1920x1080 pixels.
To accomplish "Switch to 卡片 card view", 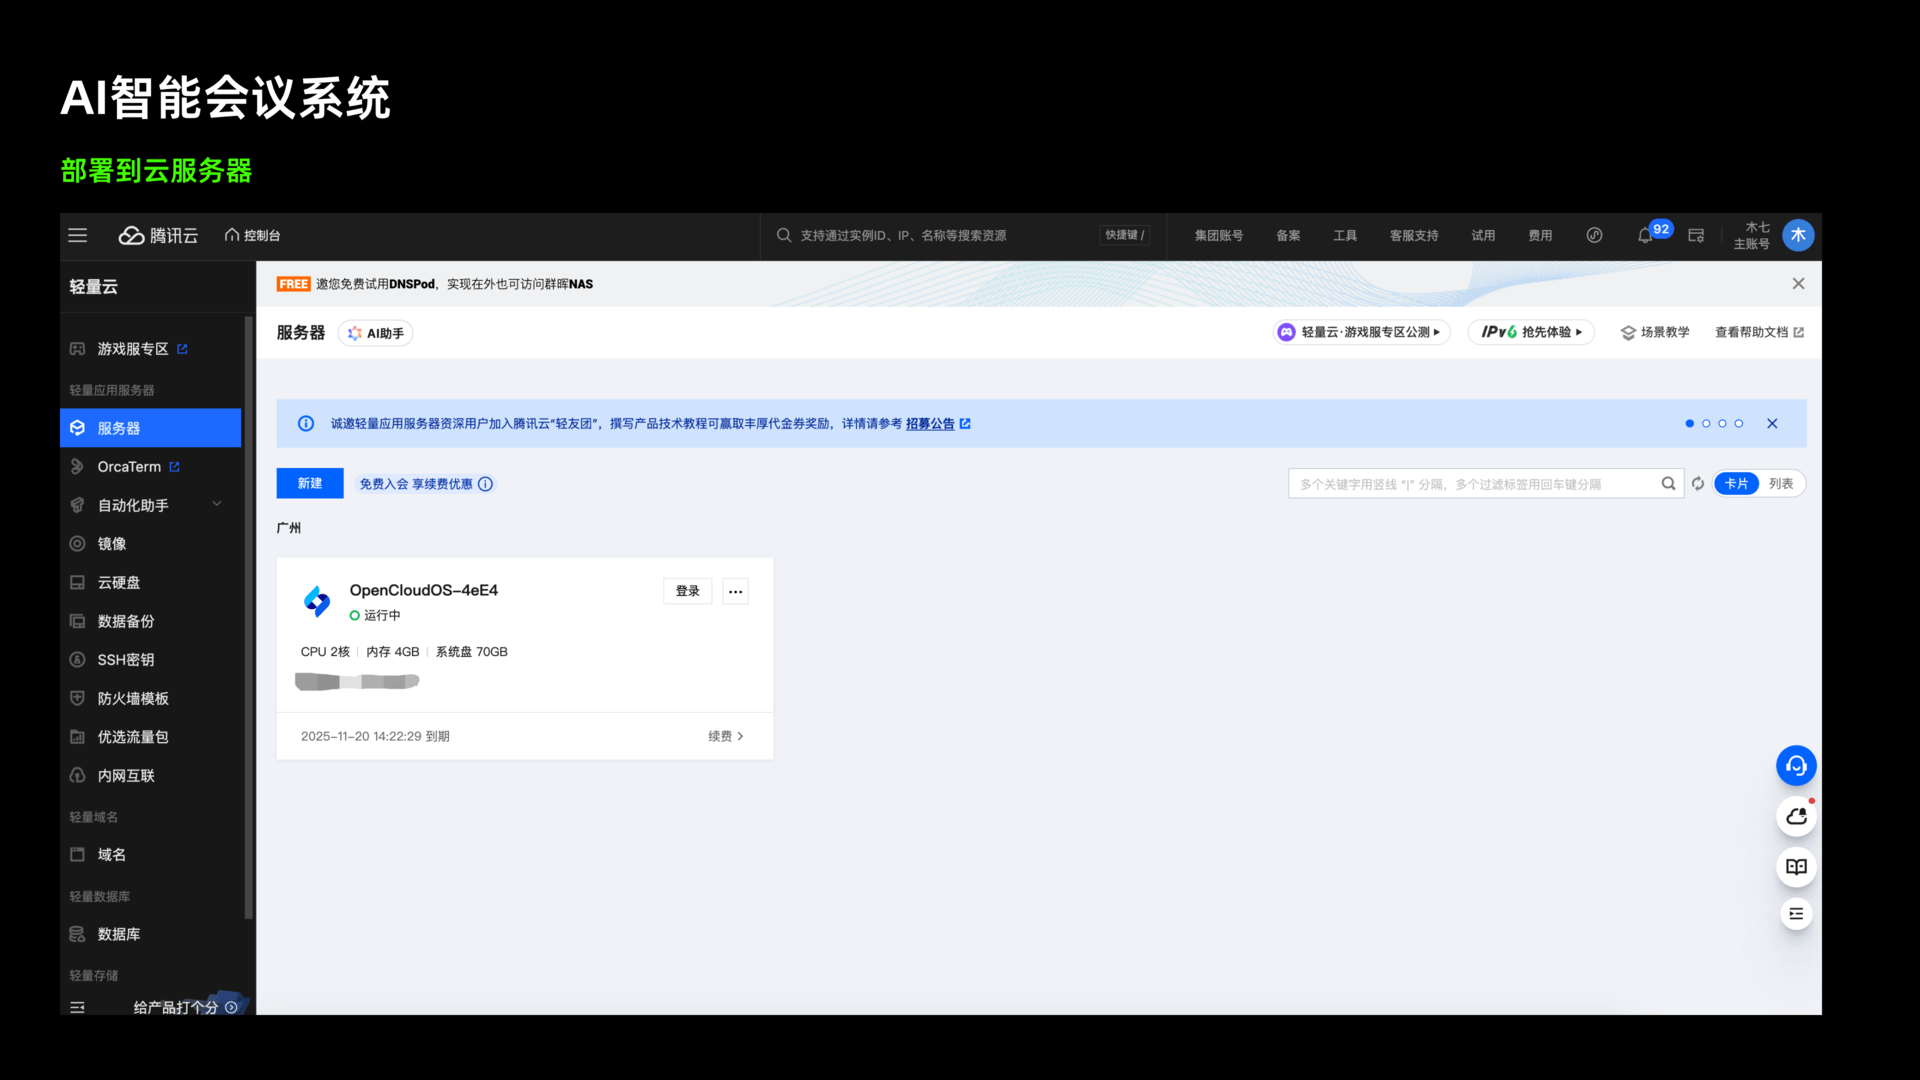I will tap(1736, 484).
